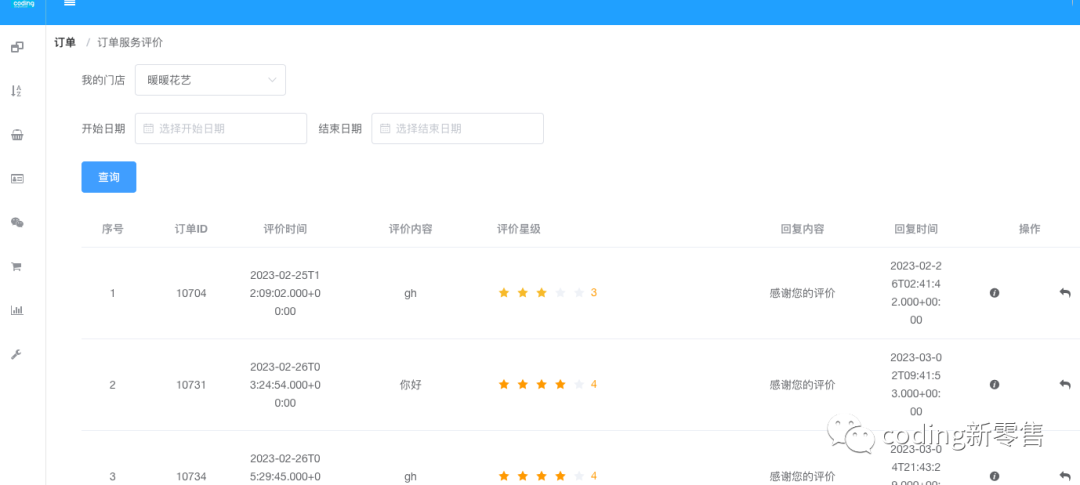Image resolution: width=1080 pixels, height=485 pixels.
Task: Click the chevron arrow of 暖暖花艺 selector
Action: pyautogui.click(x=271, y=80)
